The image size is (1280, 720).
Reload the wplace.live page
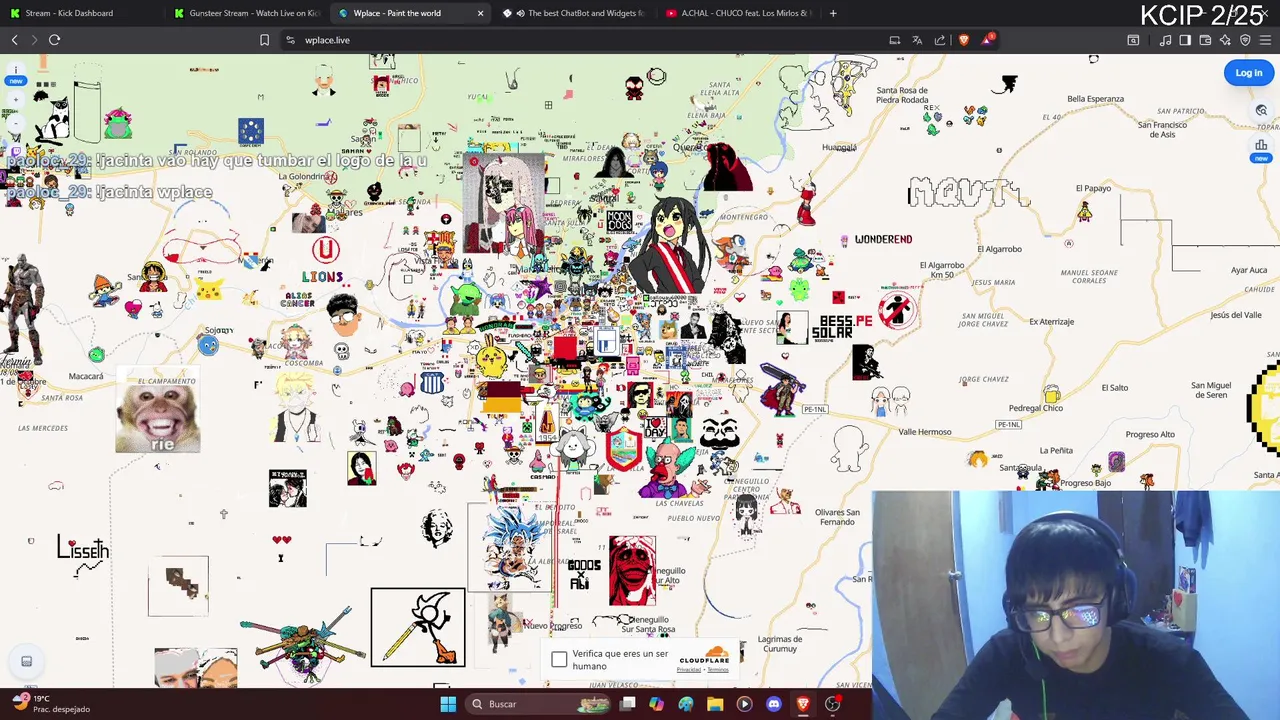[55, 40]
